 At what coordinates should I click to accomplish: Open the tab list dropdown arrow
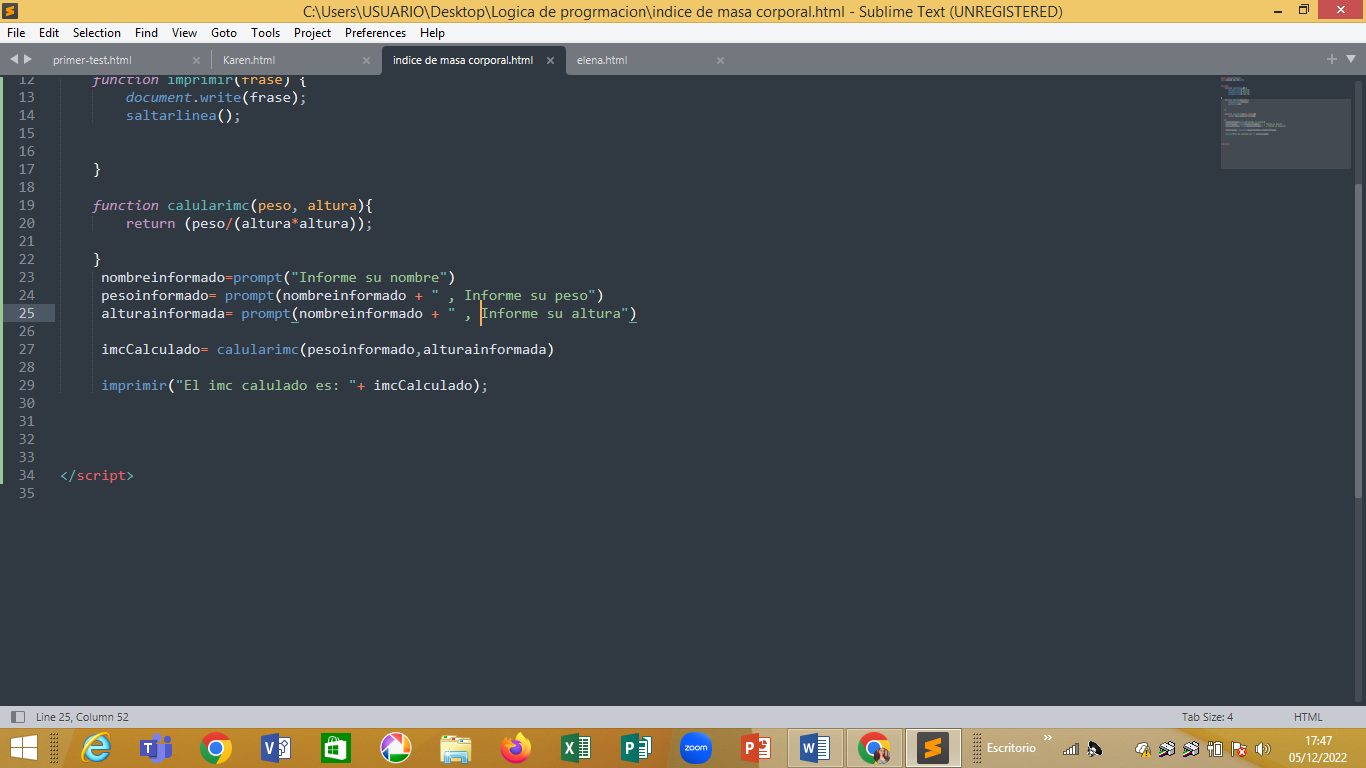pyautogui.click(x=1350, y=60)
